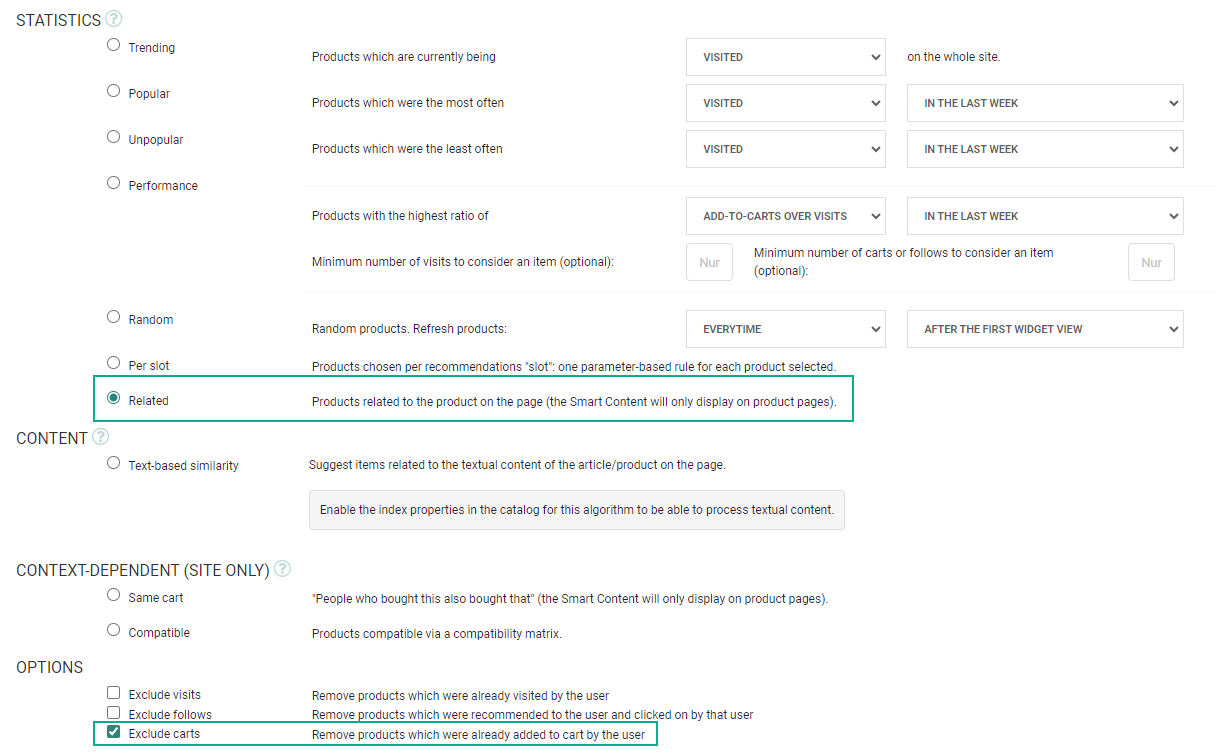The image size is (1216, 753).
Task: Open the Trending VISITED dropdown
Action: (785, 57)
